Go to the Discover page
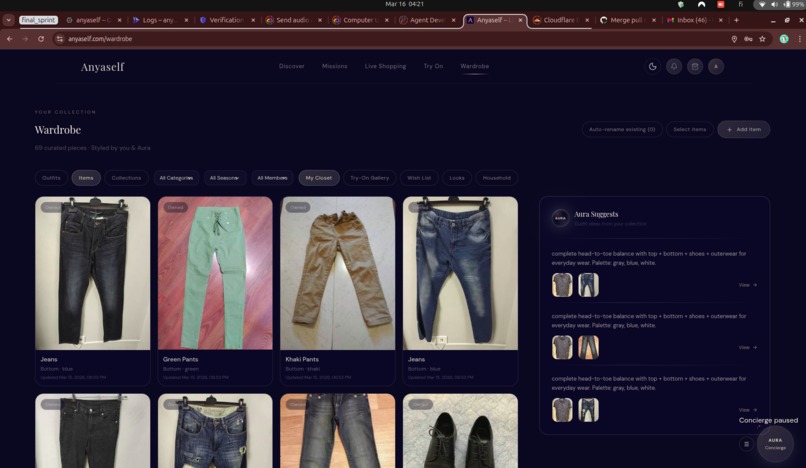The width and height of the screenshot is (806, 468). pyautogui.click(x=291, y=66)
